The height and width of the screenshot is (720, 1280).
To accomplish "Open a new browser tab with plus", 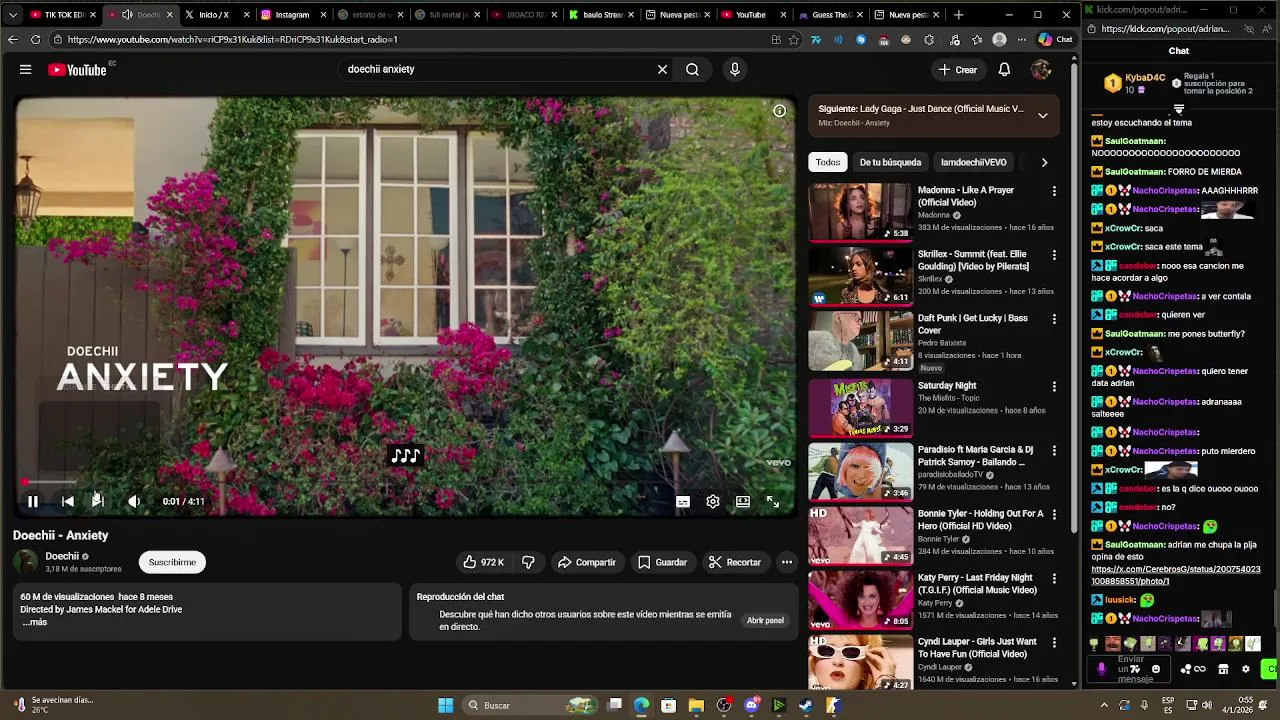I will click(958, 15).
